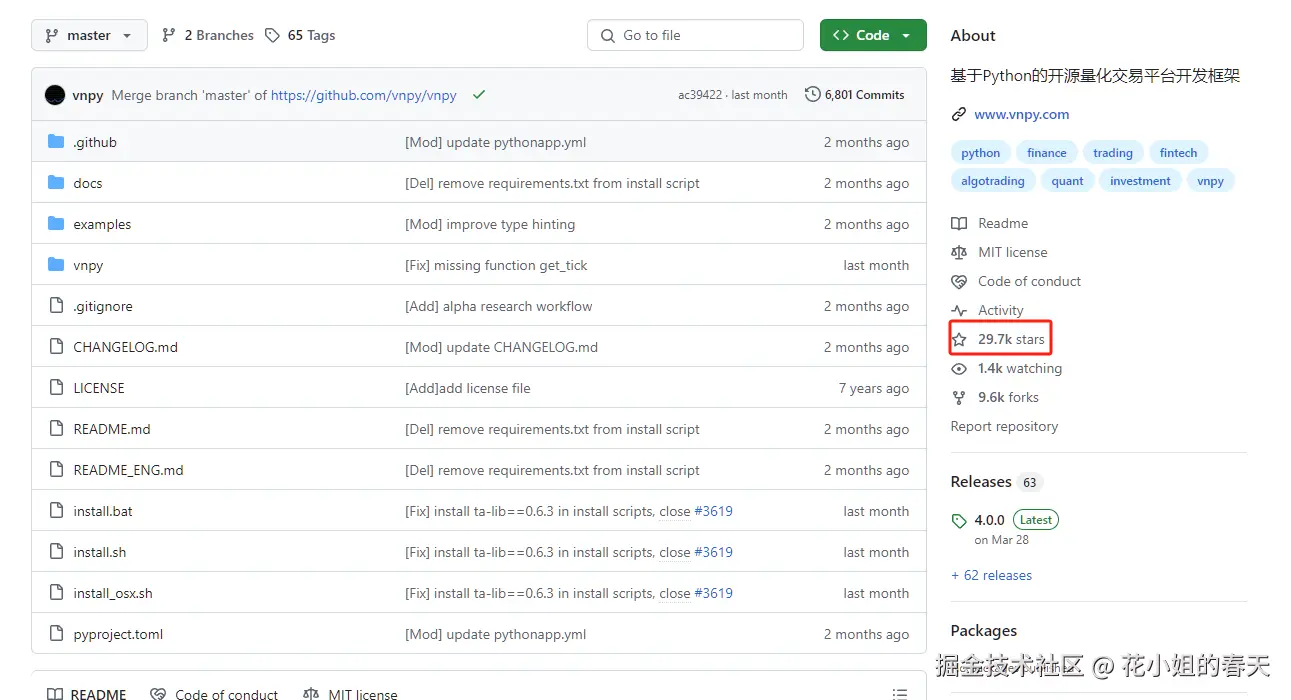1291x700 pixels.
Task: Click the README_ENG.md file icon
Action: tap(56, 470)
